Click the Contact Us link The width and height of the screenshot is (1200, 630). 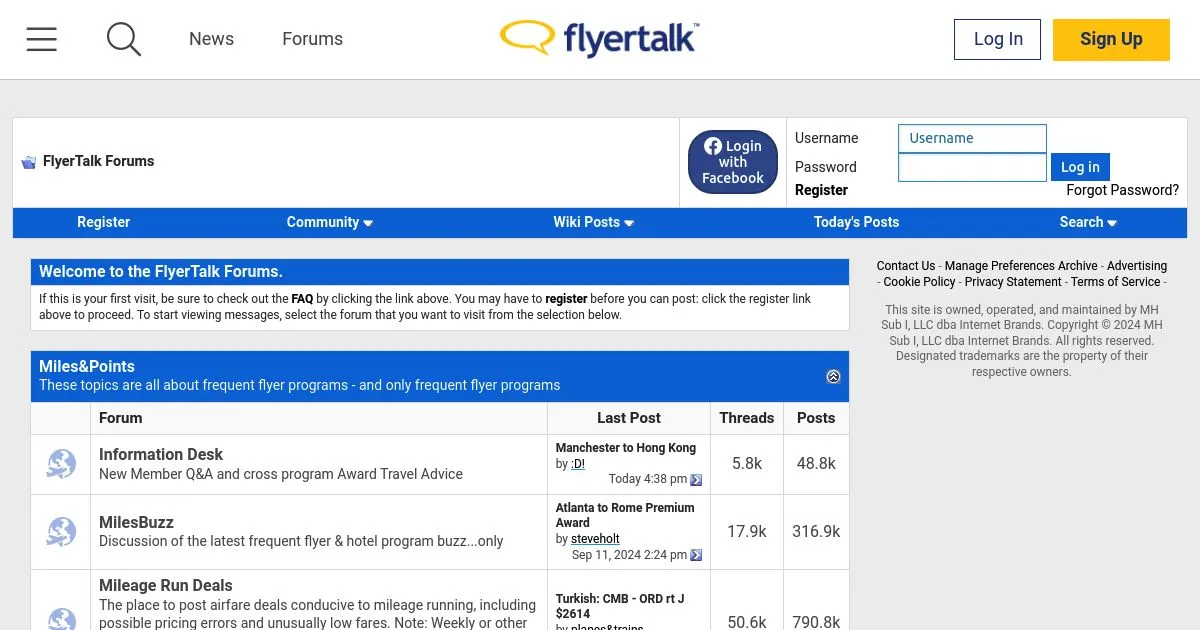pyautogui.click(x=906, y=266)
